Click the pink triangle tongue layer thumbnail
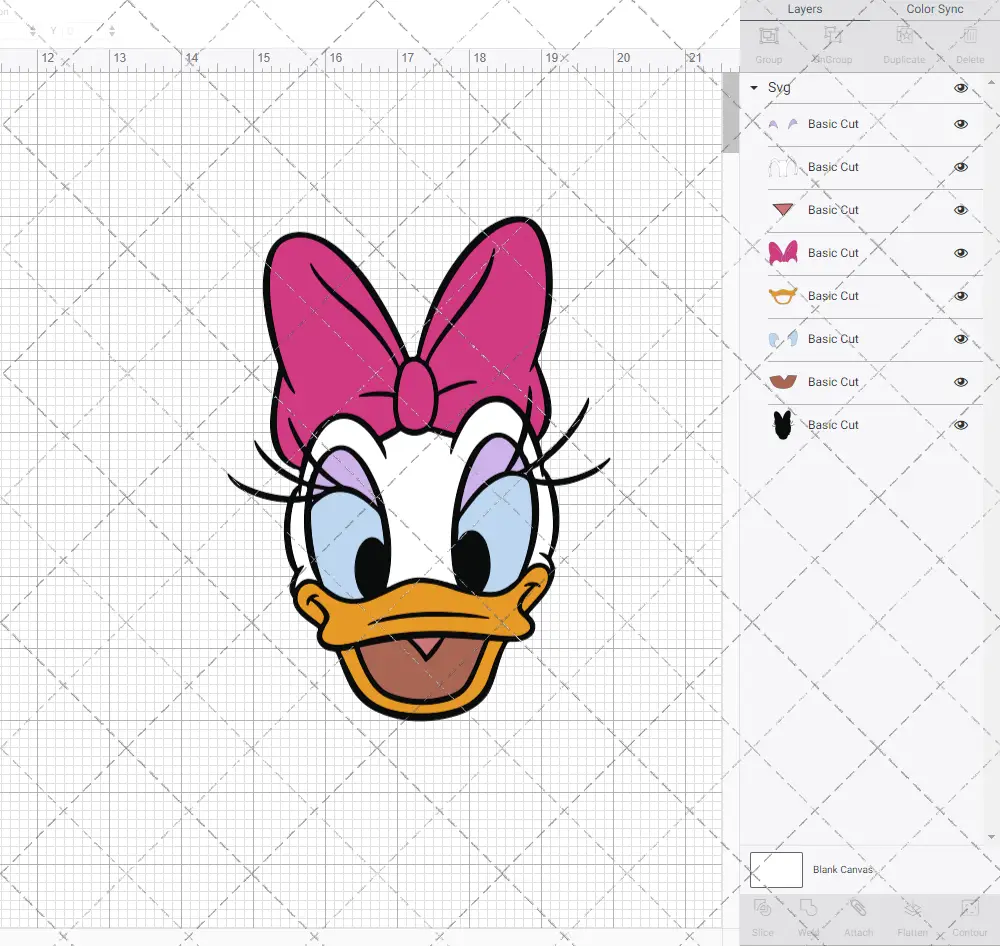The height and width of the screenshot is (946, 1000). [x=783, y=210]
